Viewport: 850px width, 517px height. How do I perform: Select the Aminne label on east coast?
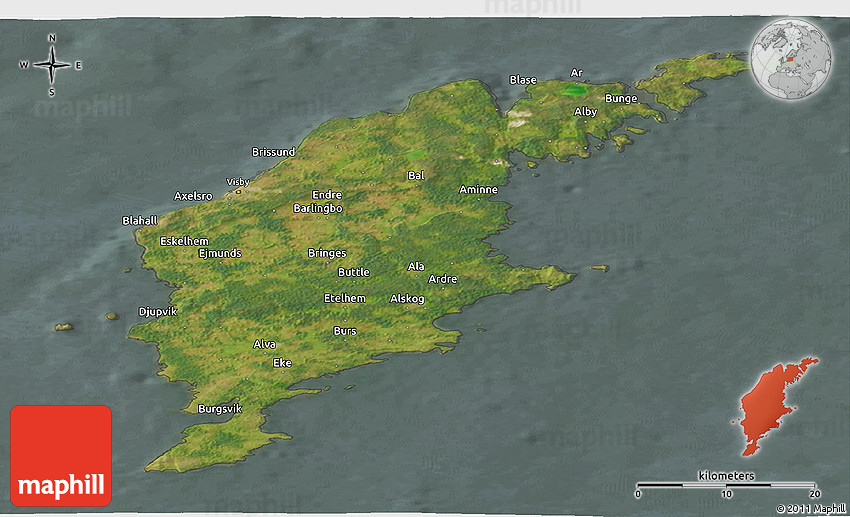coord(478,190)
